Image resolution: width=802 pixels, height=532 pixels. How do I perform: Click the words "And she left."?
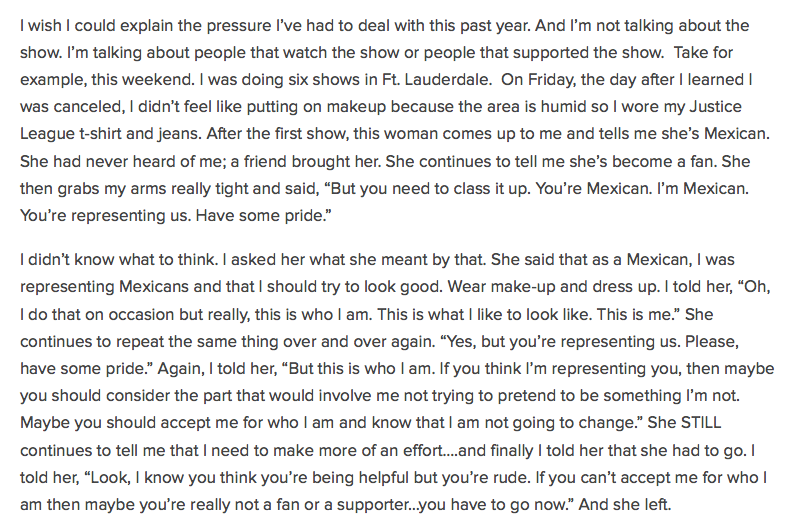tap(625, 505)
